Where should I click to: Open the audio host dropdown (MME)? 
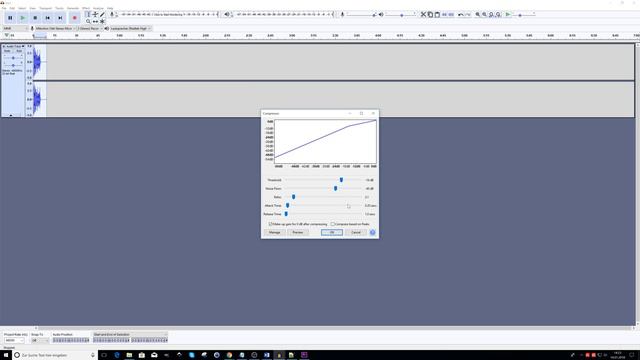point(15,29)
